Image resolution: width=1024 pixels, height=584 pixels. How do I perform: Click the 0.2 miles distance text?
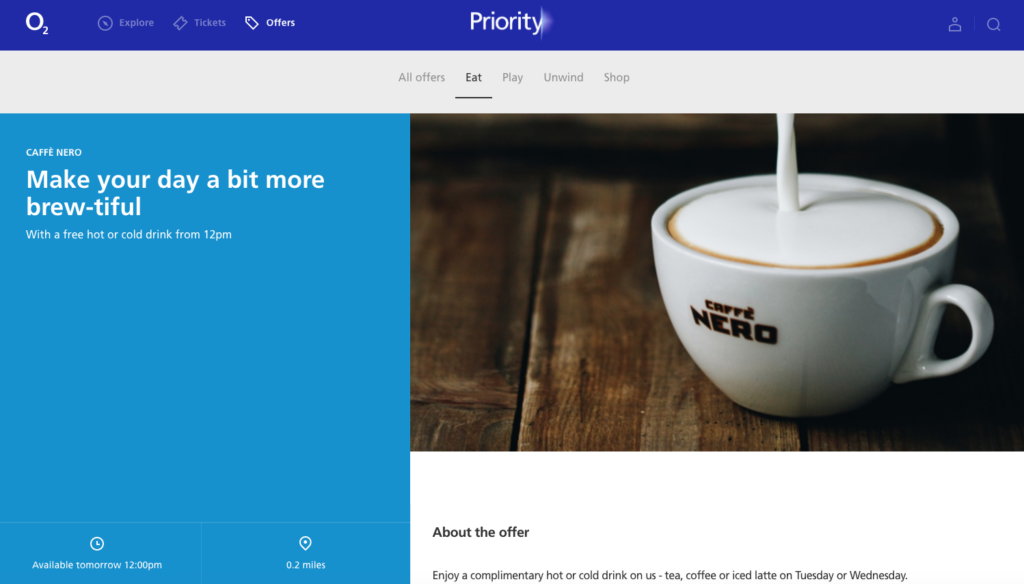point(306,565)
